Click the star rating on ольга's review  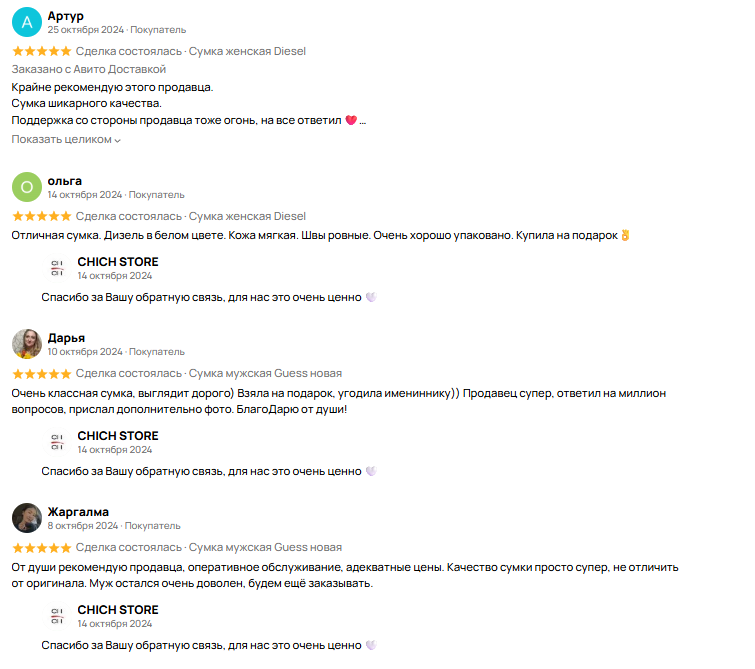(41, 216)
